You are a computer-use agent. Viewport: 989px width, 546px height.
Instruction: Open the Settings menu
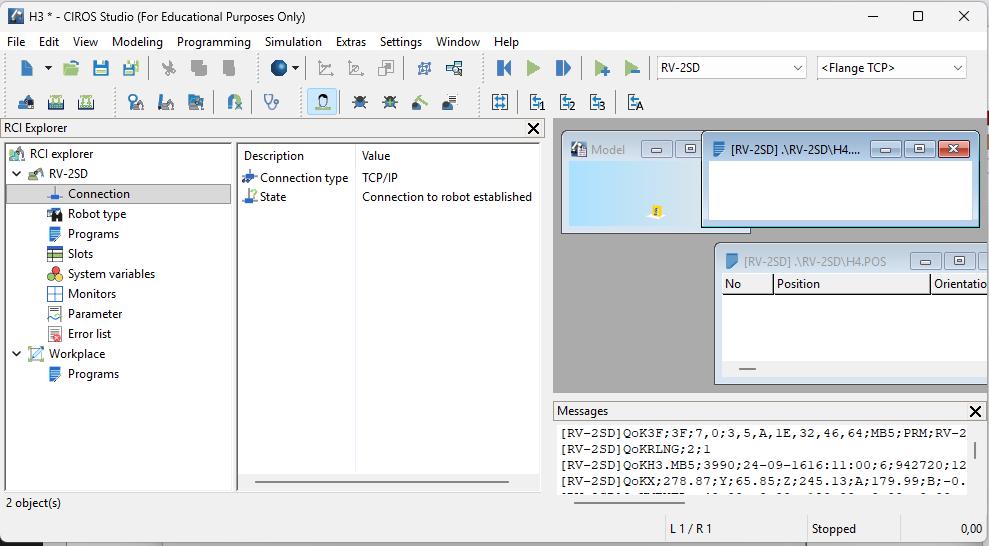[x=401, y=42]
